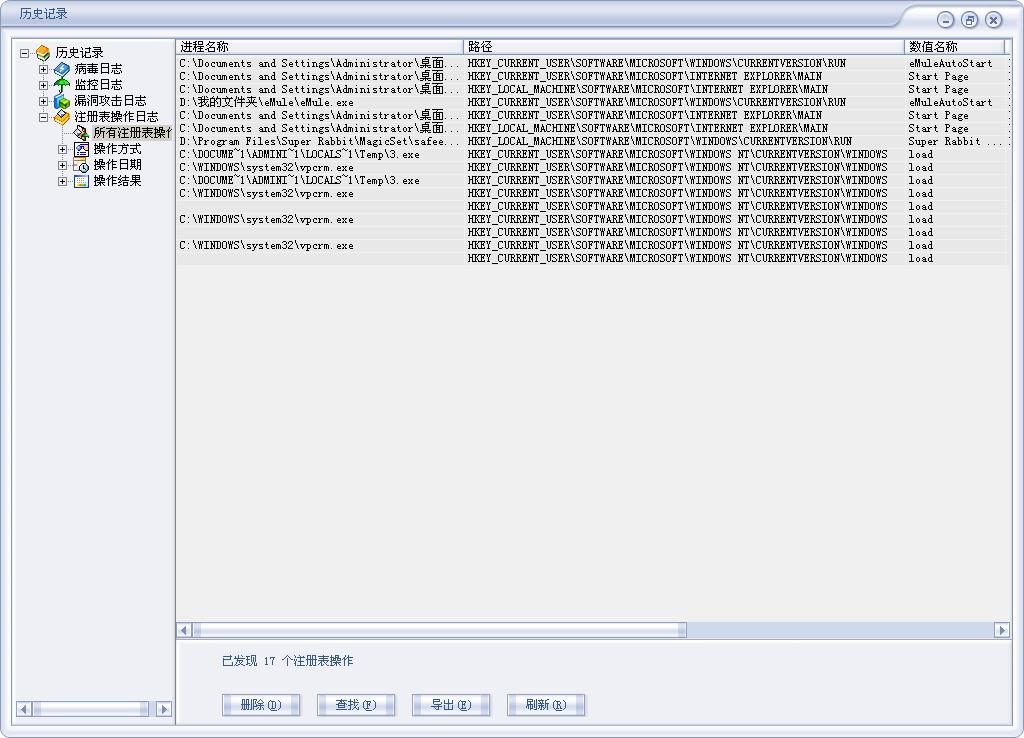Sort by 路径 column header

click(x=684, y=47)
